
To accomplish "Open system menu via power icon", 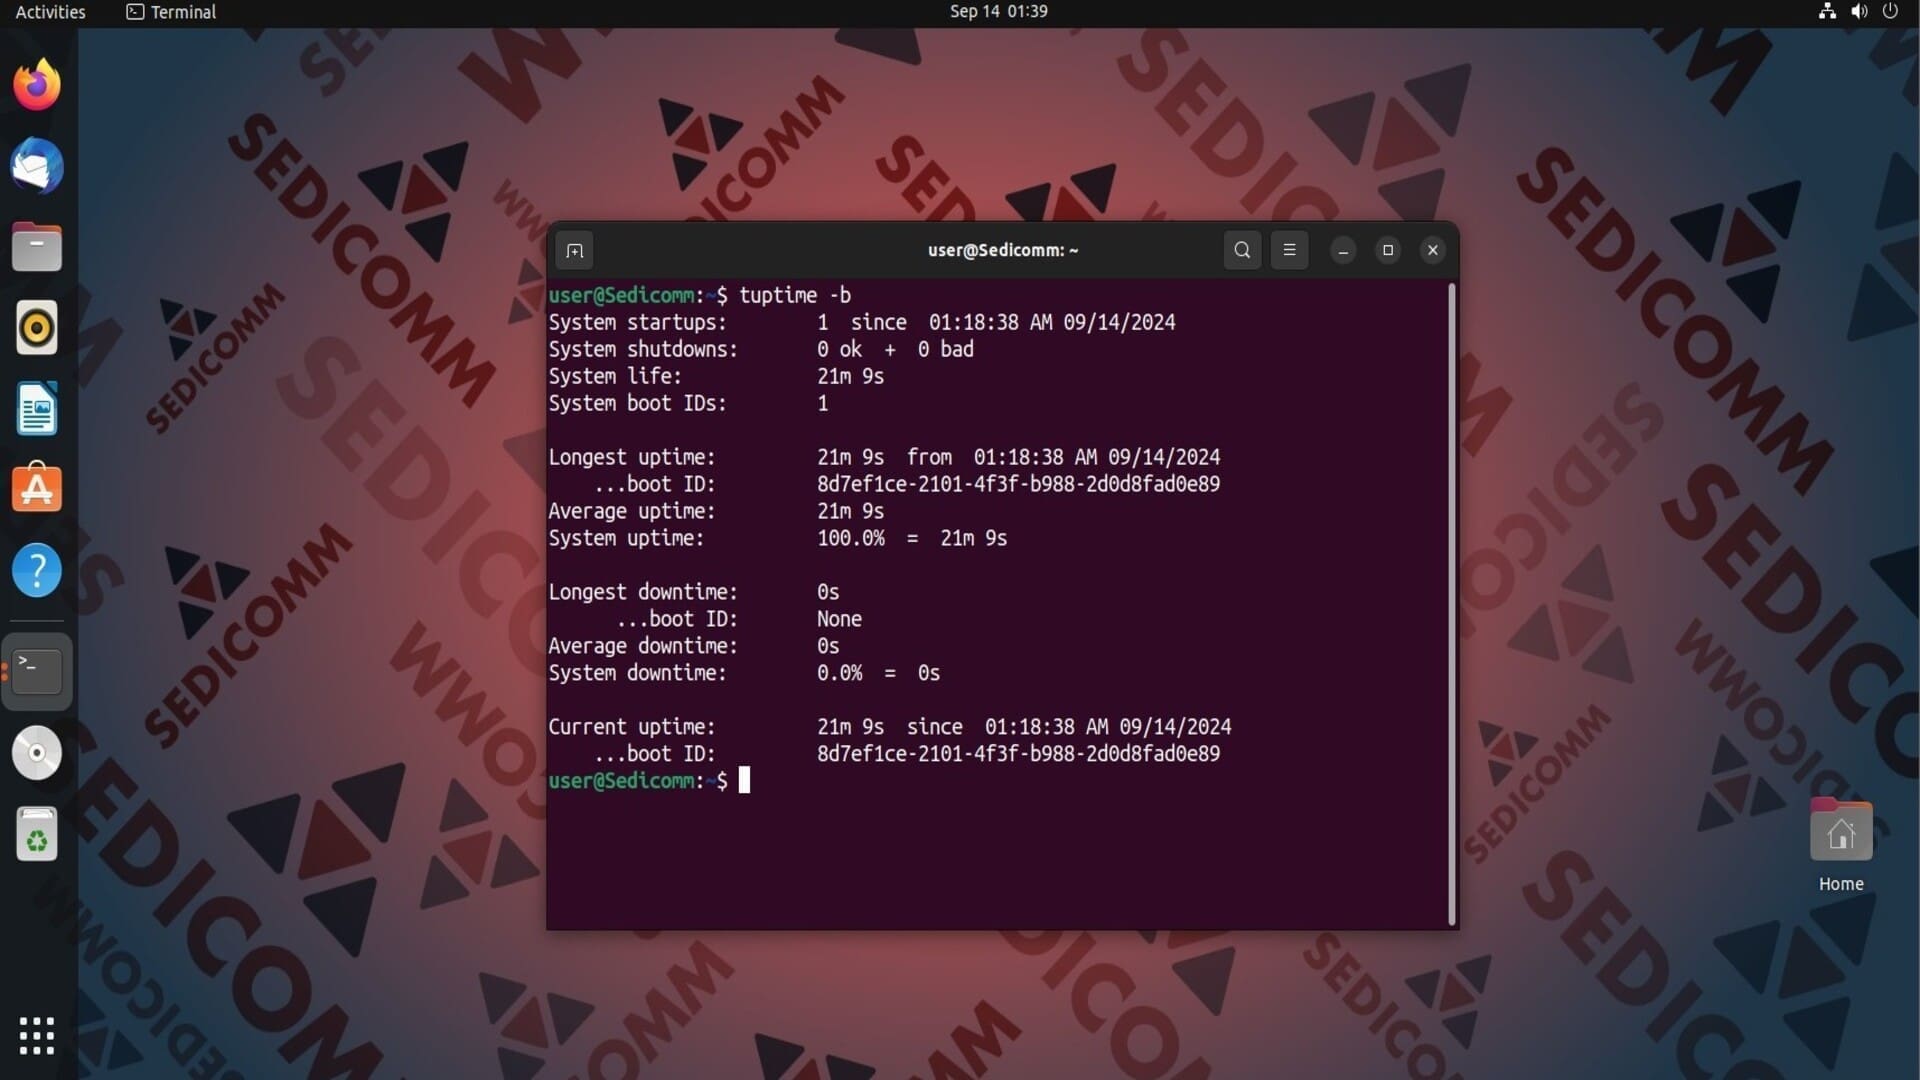I will click(x=1889, y=12).
